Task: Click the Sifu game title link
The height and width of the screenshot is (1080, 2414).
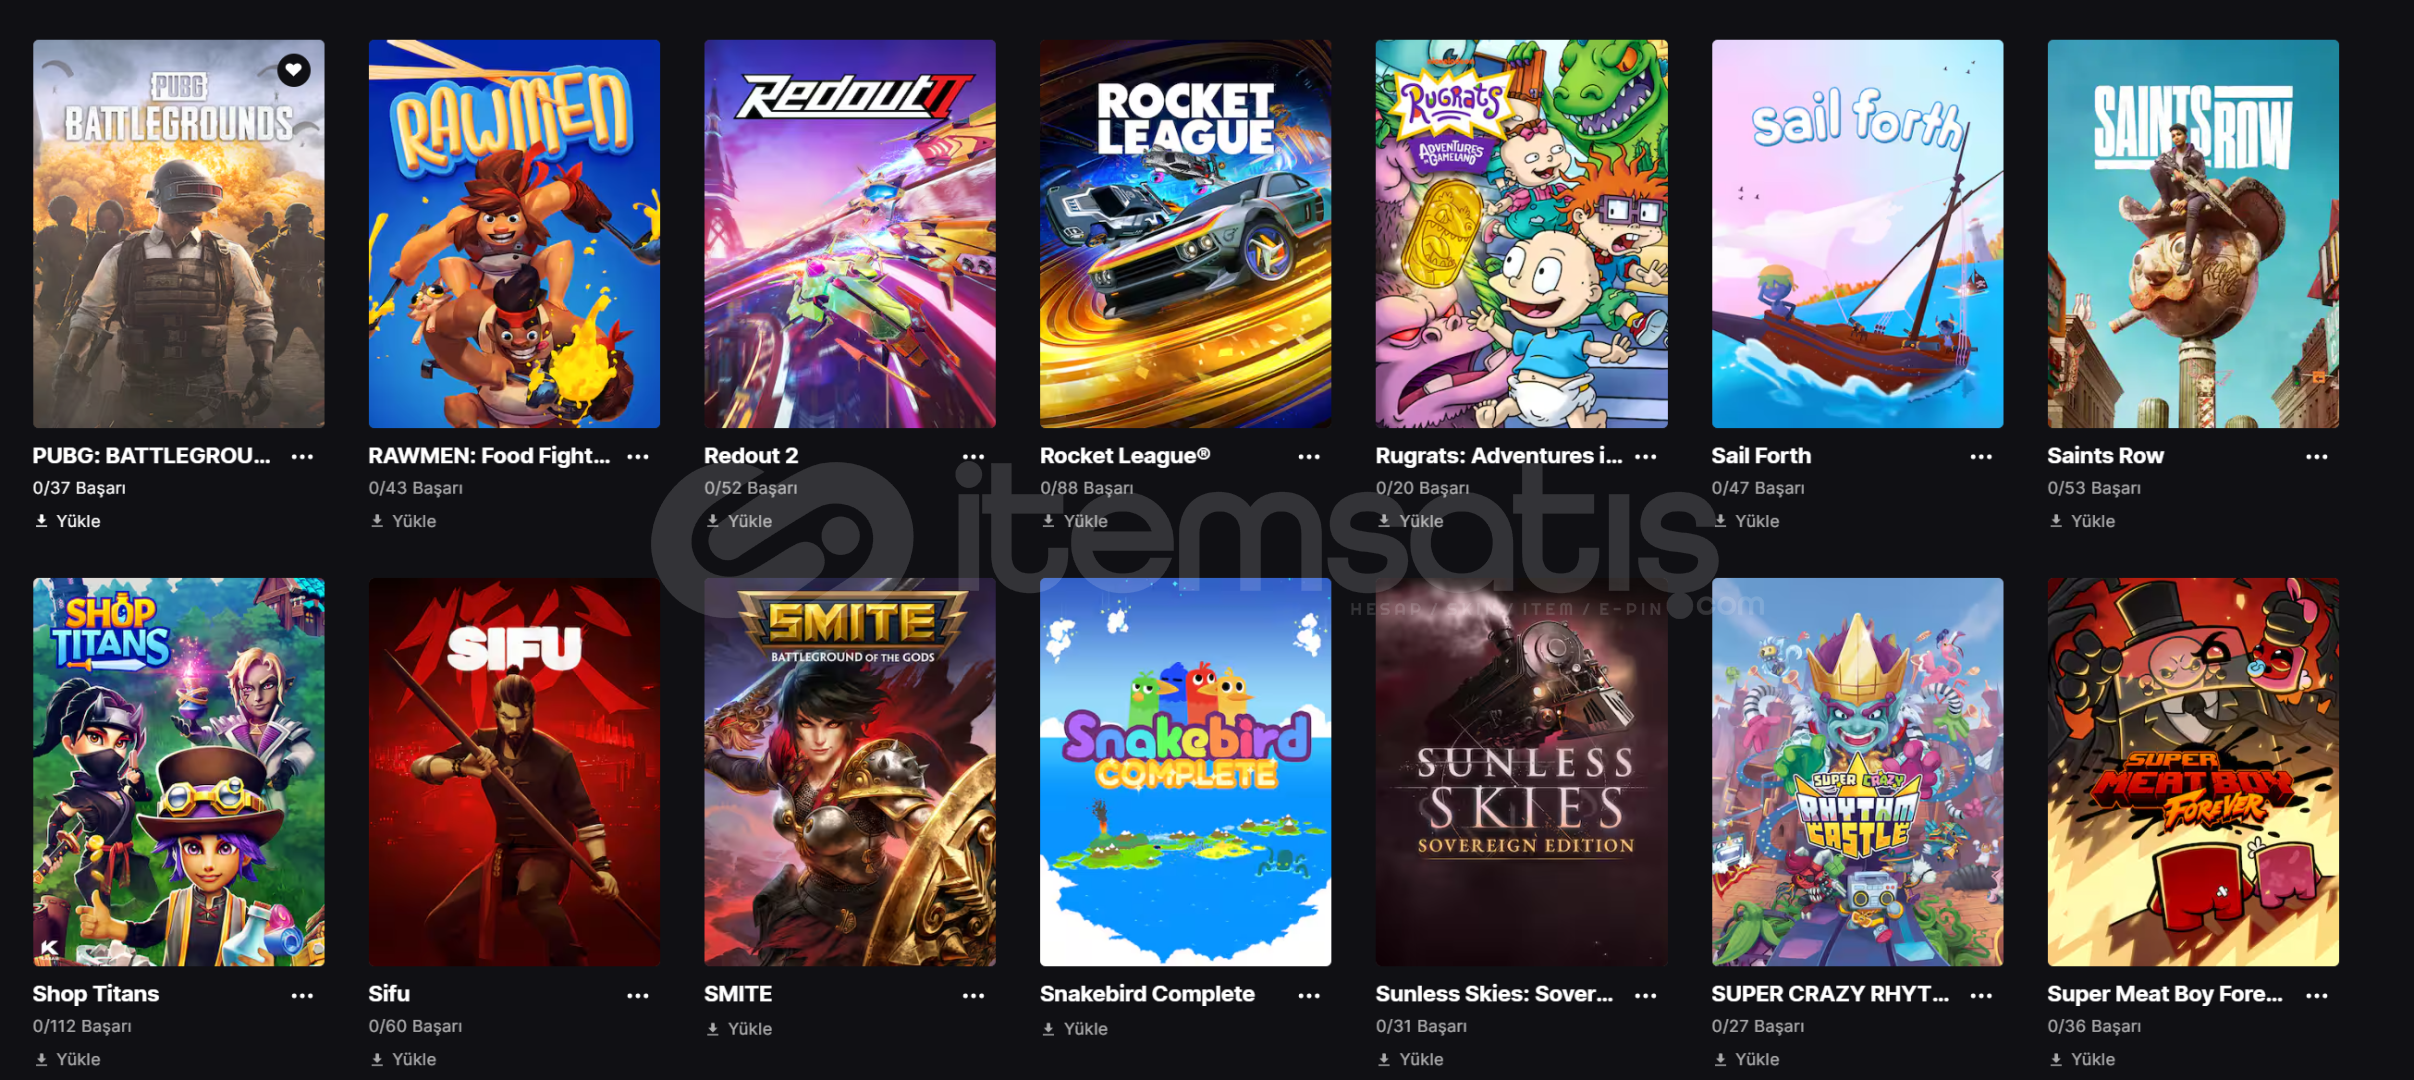Action: pyautogui.click(x=389, y=994)
